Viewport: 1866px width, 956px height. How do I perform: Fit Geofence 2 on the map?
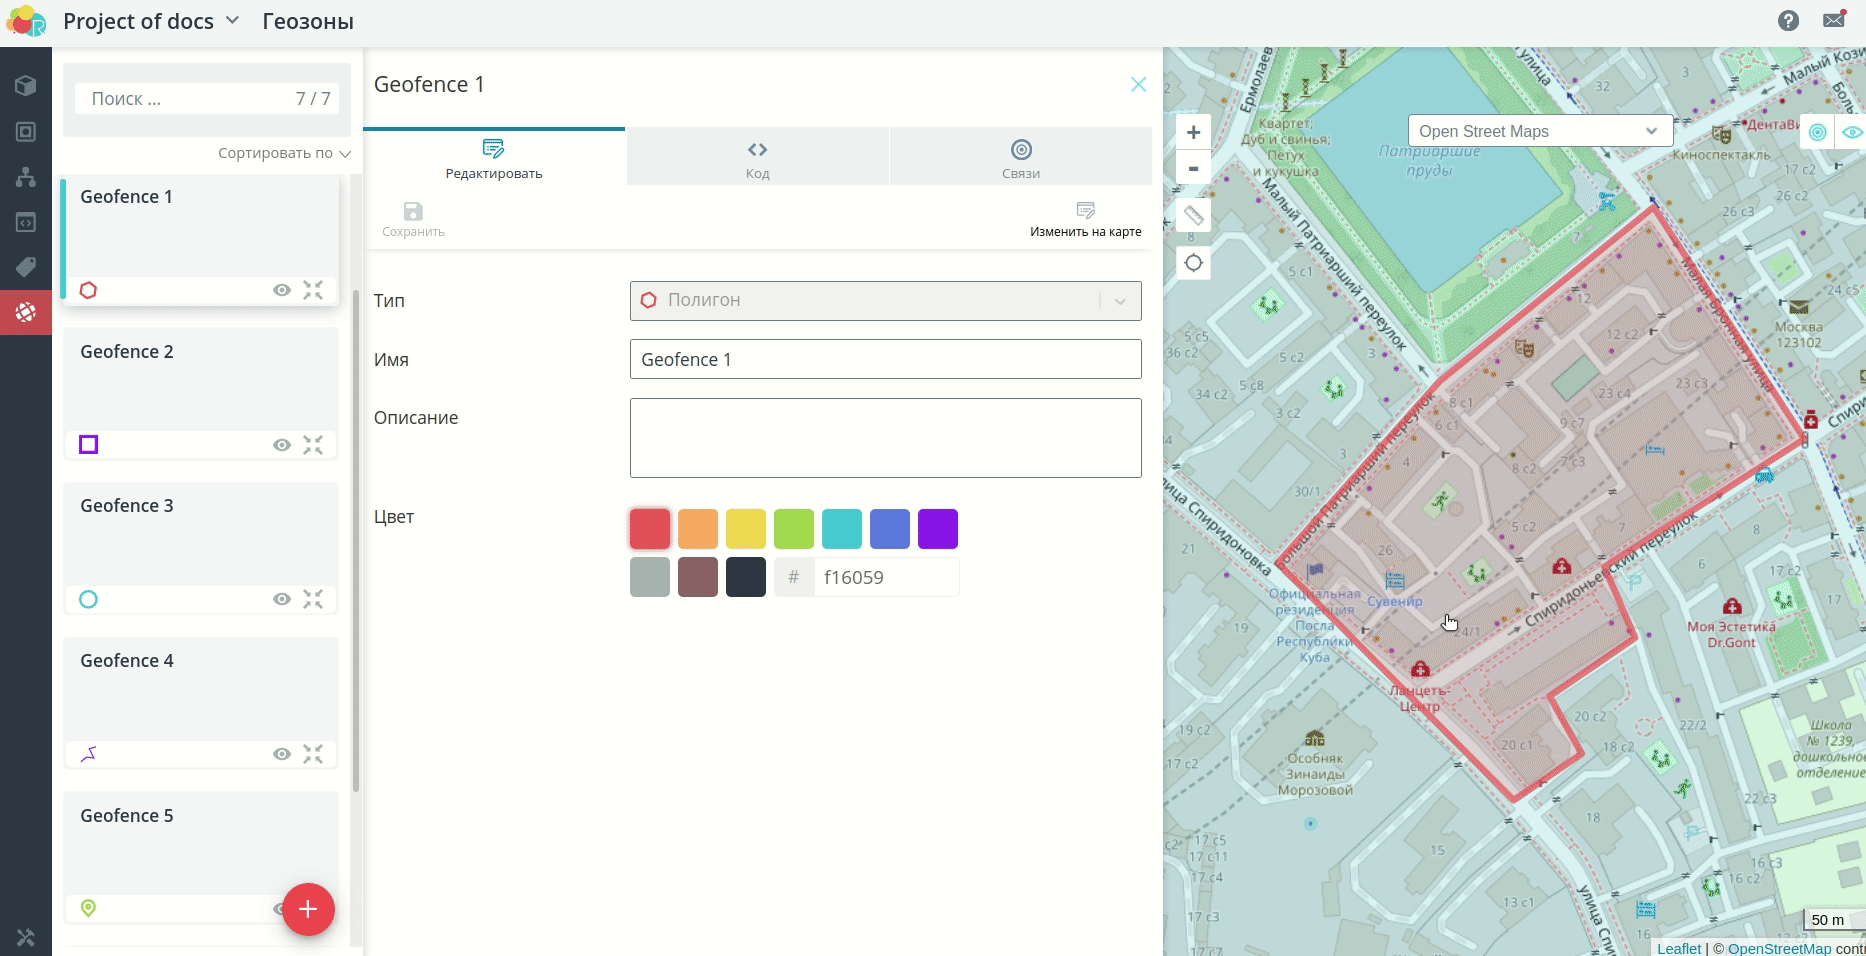(313, 445)
